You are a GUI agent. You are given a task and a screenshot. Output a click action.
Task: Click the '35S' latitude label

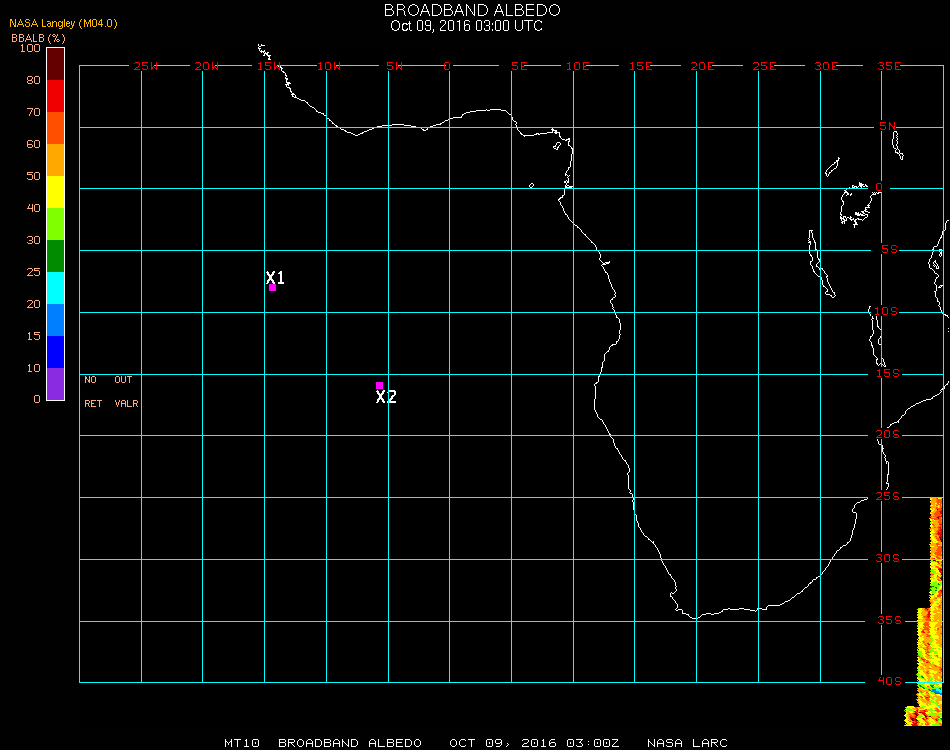point(889,620)
